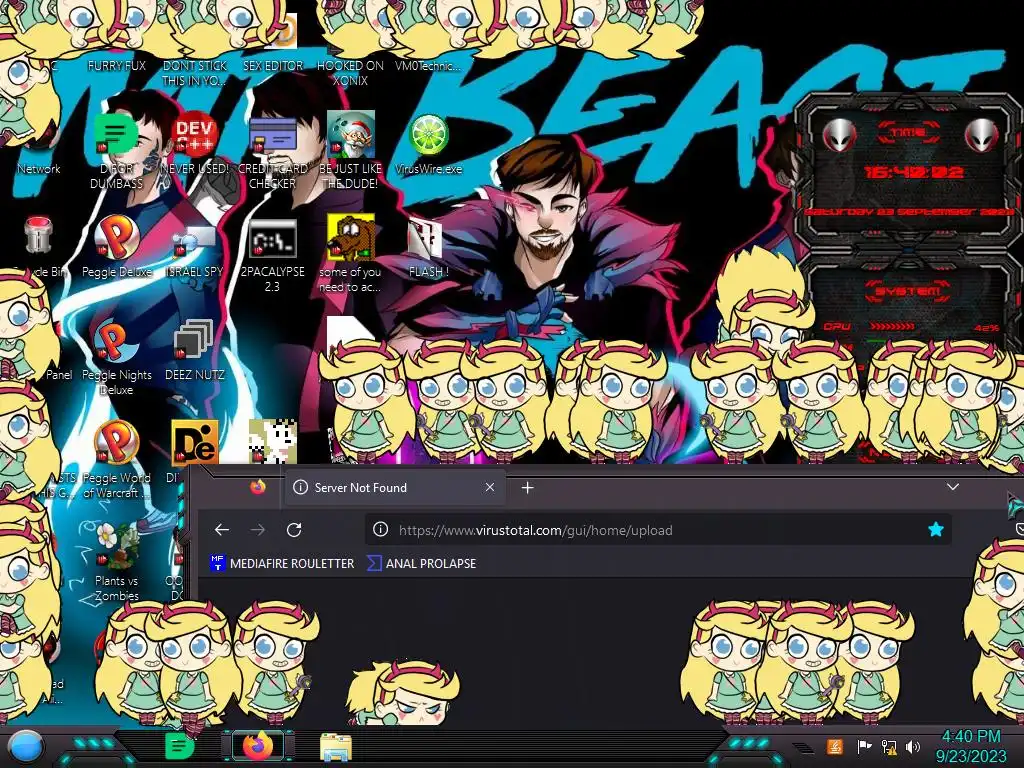Select the VM0Technic... icon label
1024x768 pixels.
pos(428,65)
